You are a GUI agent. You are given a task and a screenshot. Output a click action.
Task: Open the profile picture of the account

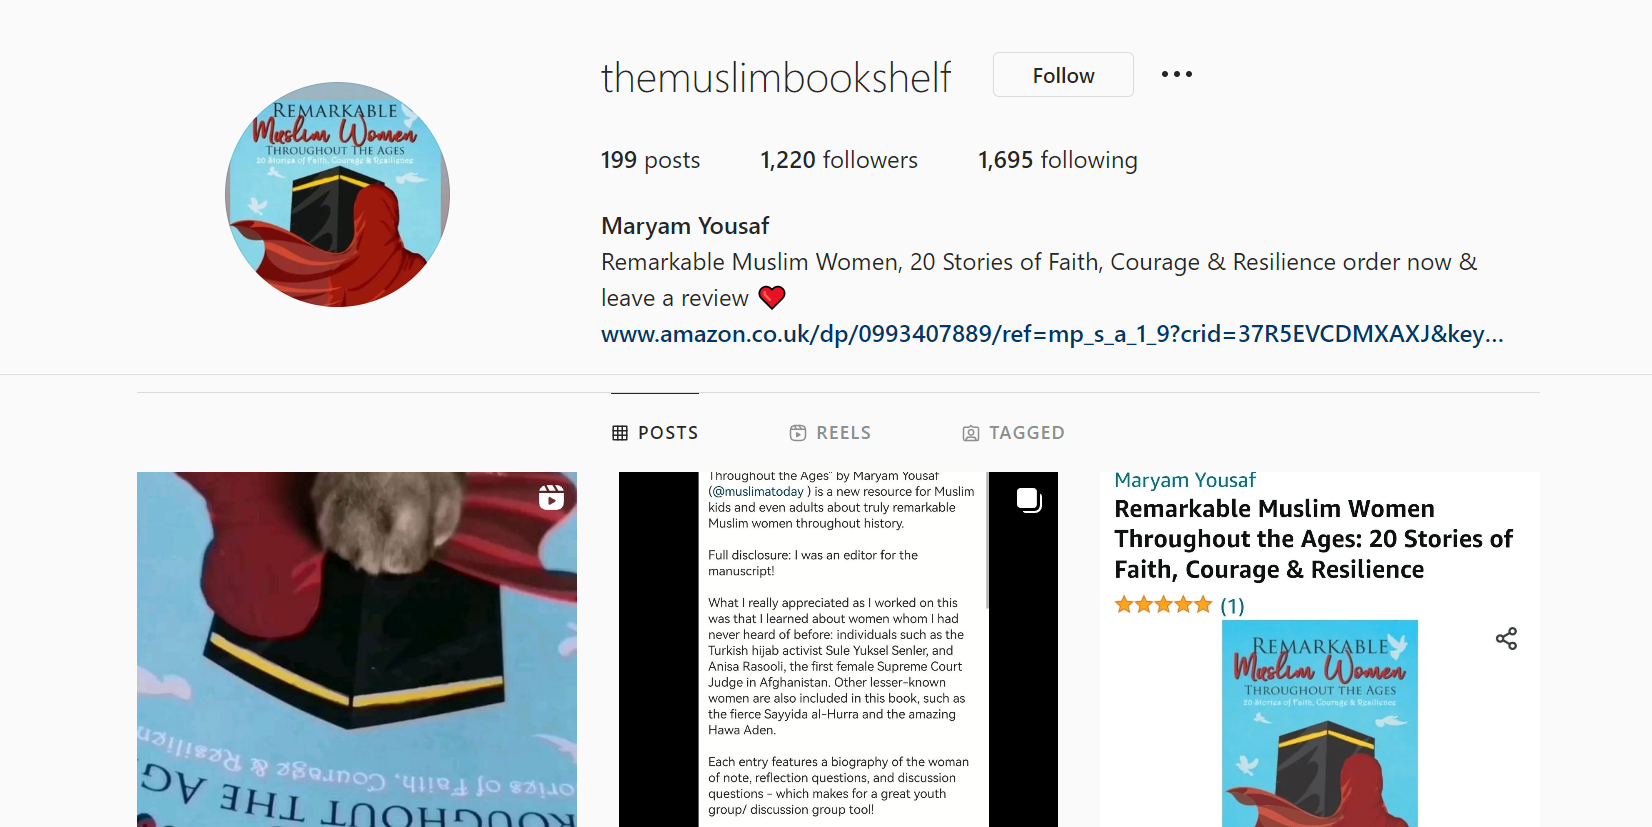pos(337,194)
